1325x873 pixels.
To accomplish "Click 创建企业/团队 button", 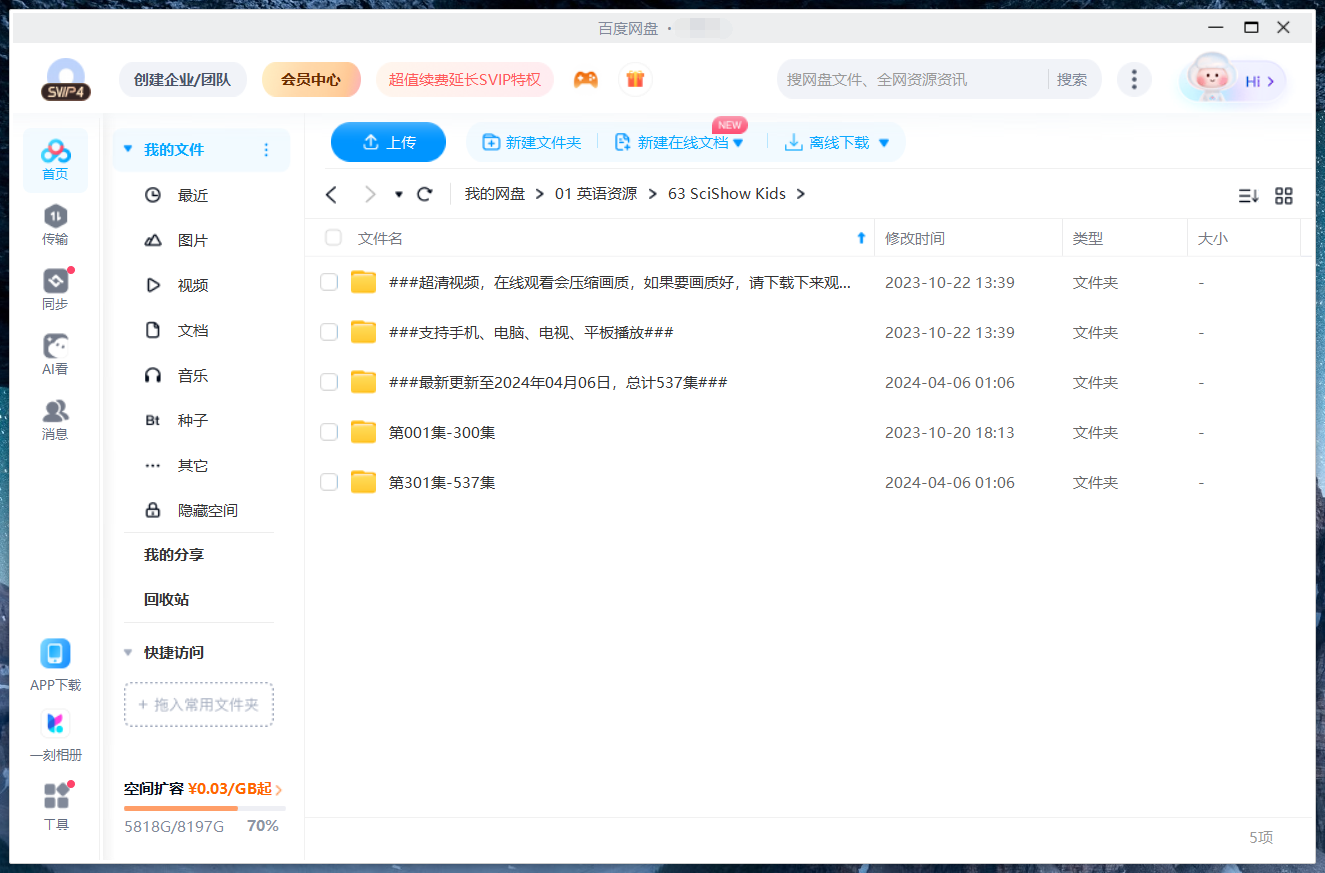I will point(182,79).
